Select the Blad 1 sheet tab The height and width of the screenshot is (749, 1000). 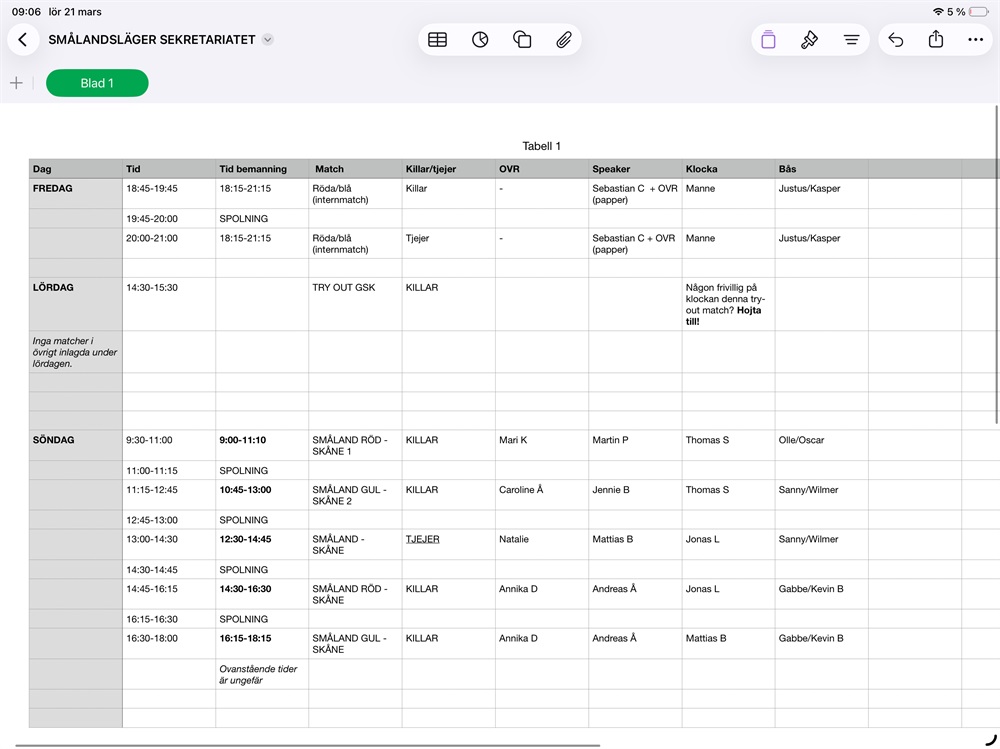pyautogui.click(x=97, y=83)
